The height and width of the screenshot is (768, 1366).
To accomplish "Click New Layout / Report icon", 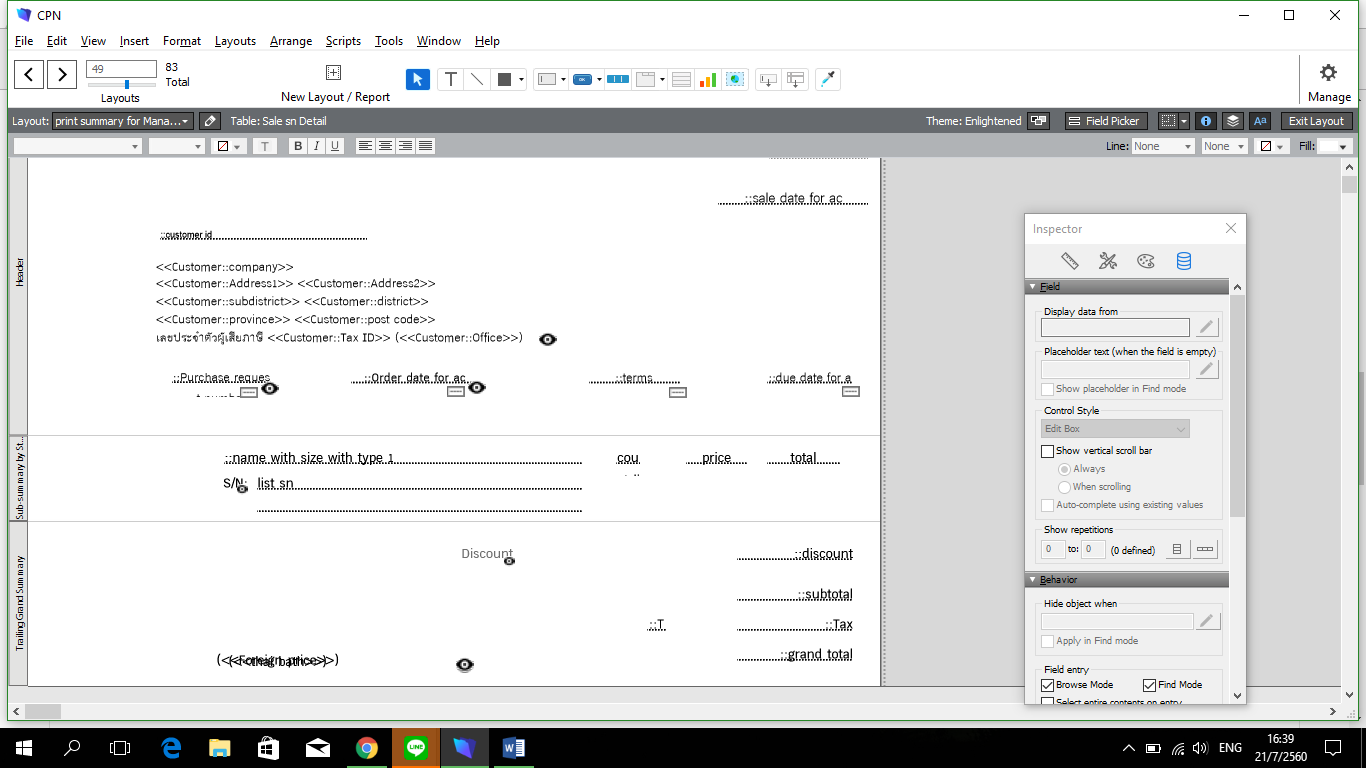I will click(x=334, y=72).
